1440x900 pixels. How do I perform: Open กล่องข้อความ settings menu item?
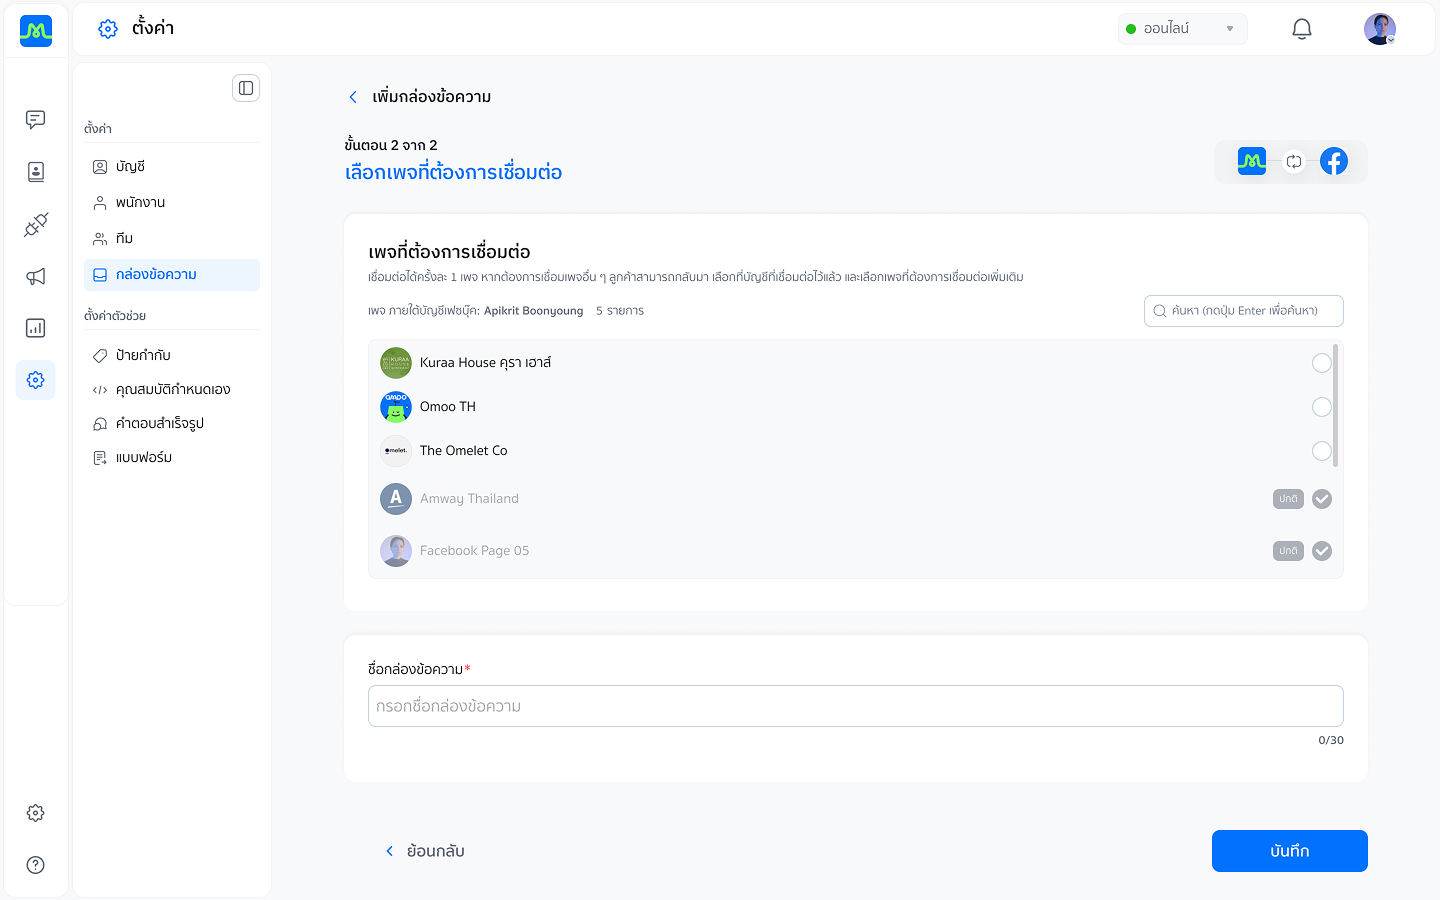[x=172, y=275]
